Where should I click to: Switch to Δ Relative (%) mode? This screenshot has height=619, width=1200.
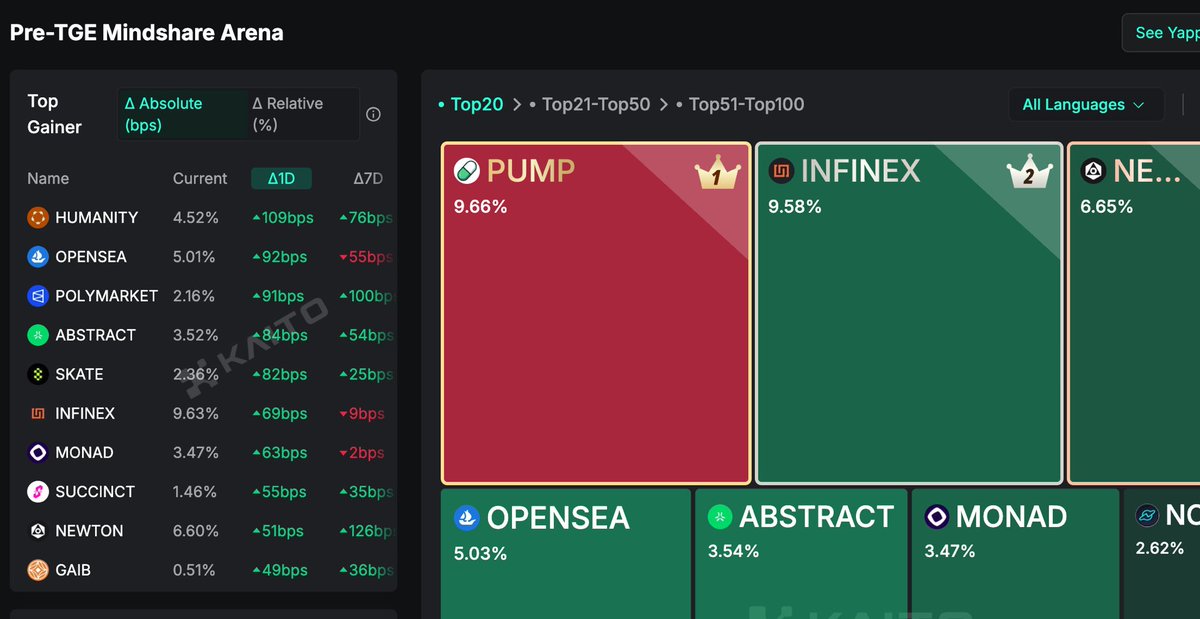pos(302,114)
